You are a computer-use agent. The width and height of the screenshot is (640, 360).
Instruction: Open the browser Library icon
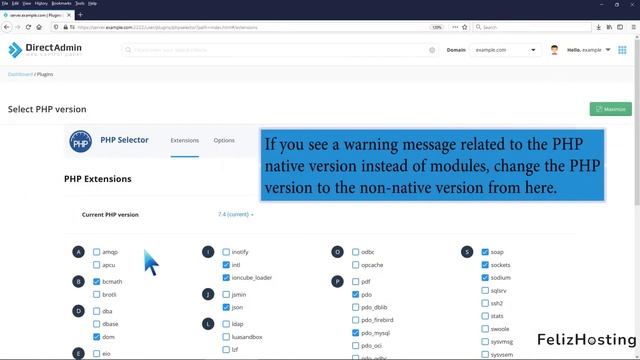(x=609, y=27)
